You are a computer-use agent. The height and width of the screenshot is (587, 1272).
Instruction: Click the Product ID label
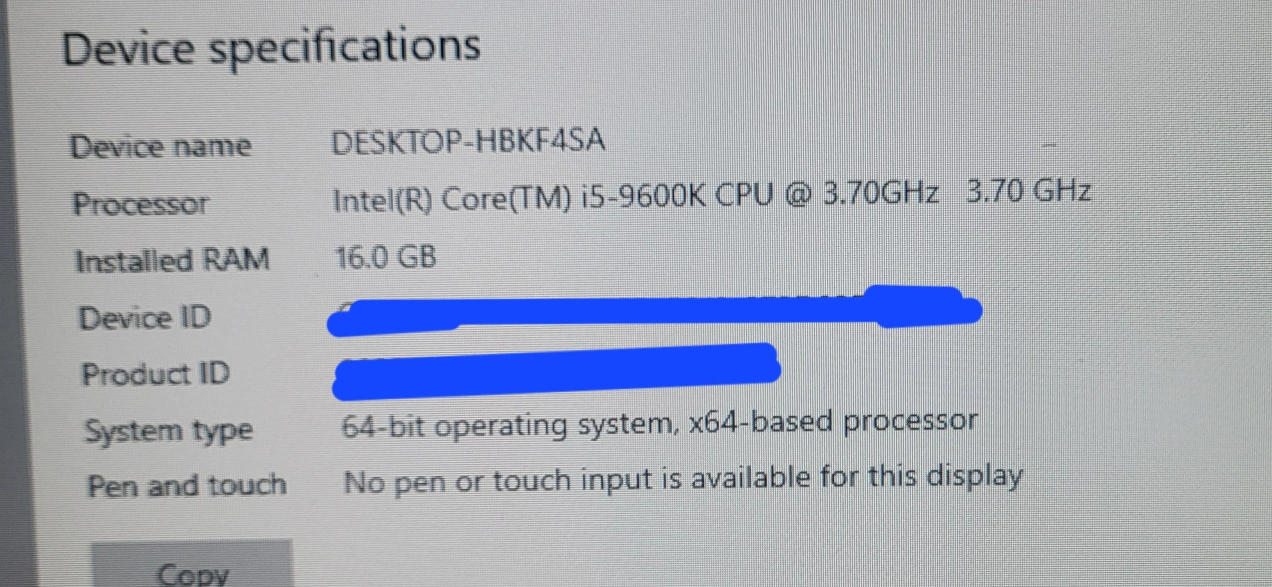155,374
